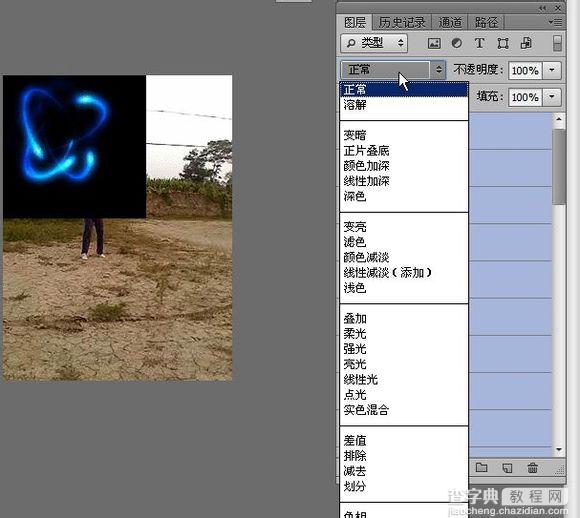This screenshot has width=580, height=518.
Task: Select 溶解 blend mode
Action: (x=404, y=105)
